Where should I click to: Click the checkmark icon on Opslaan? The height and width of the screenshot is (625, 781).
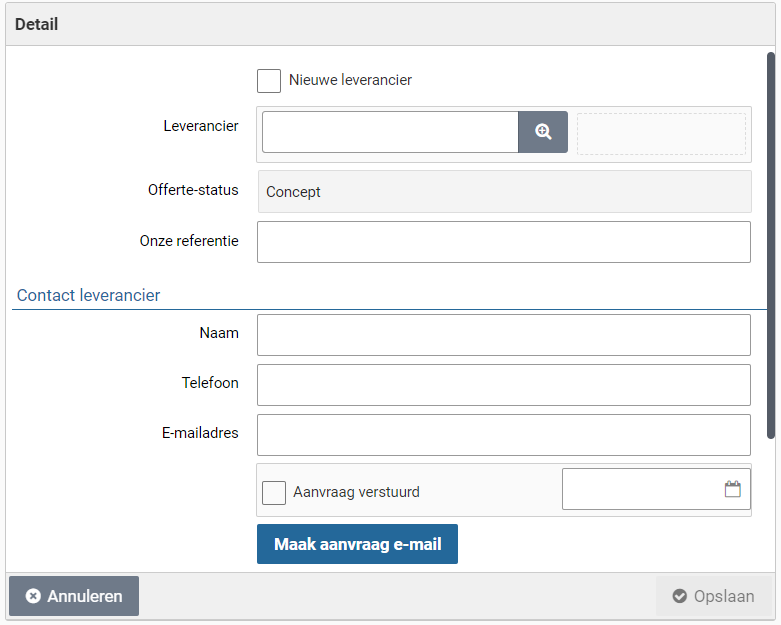click(x=680, y=596)
